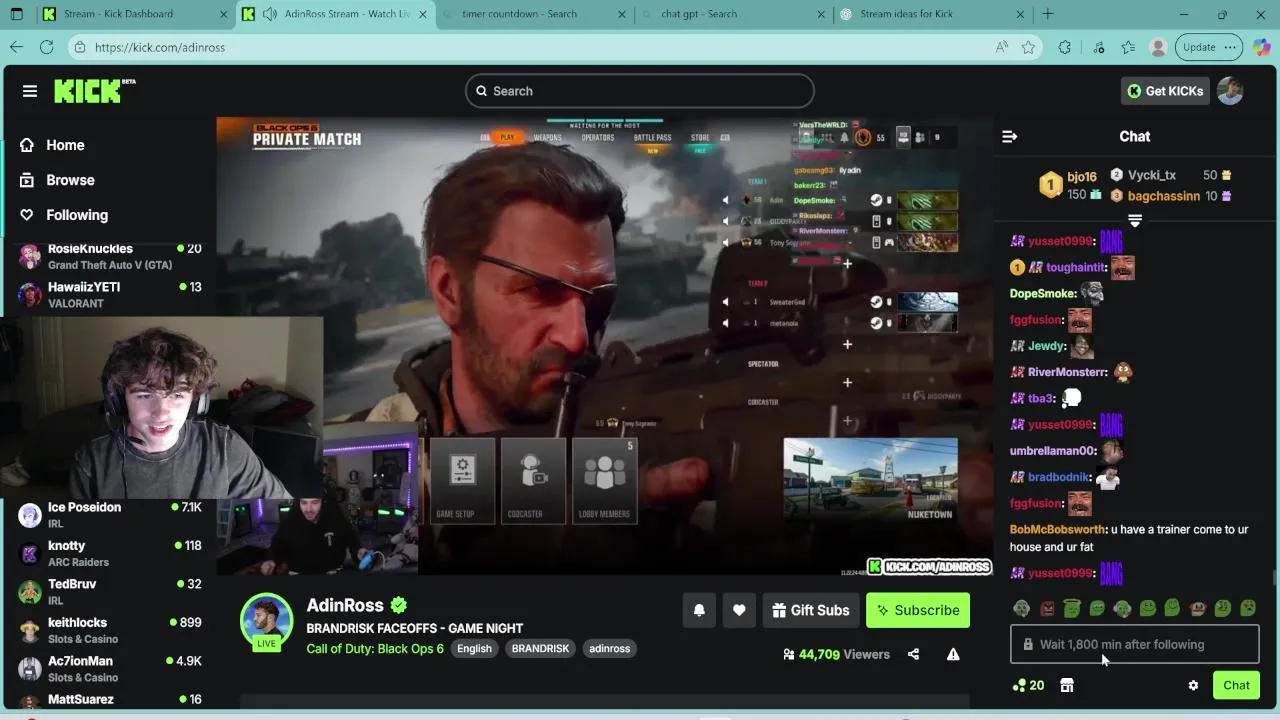Viewport: 1280px width, 720px height.
Task: Click Gift Subs button
Action: [x=810, y=610]
